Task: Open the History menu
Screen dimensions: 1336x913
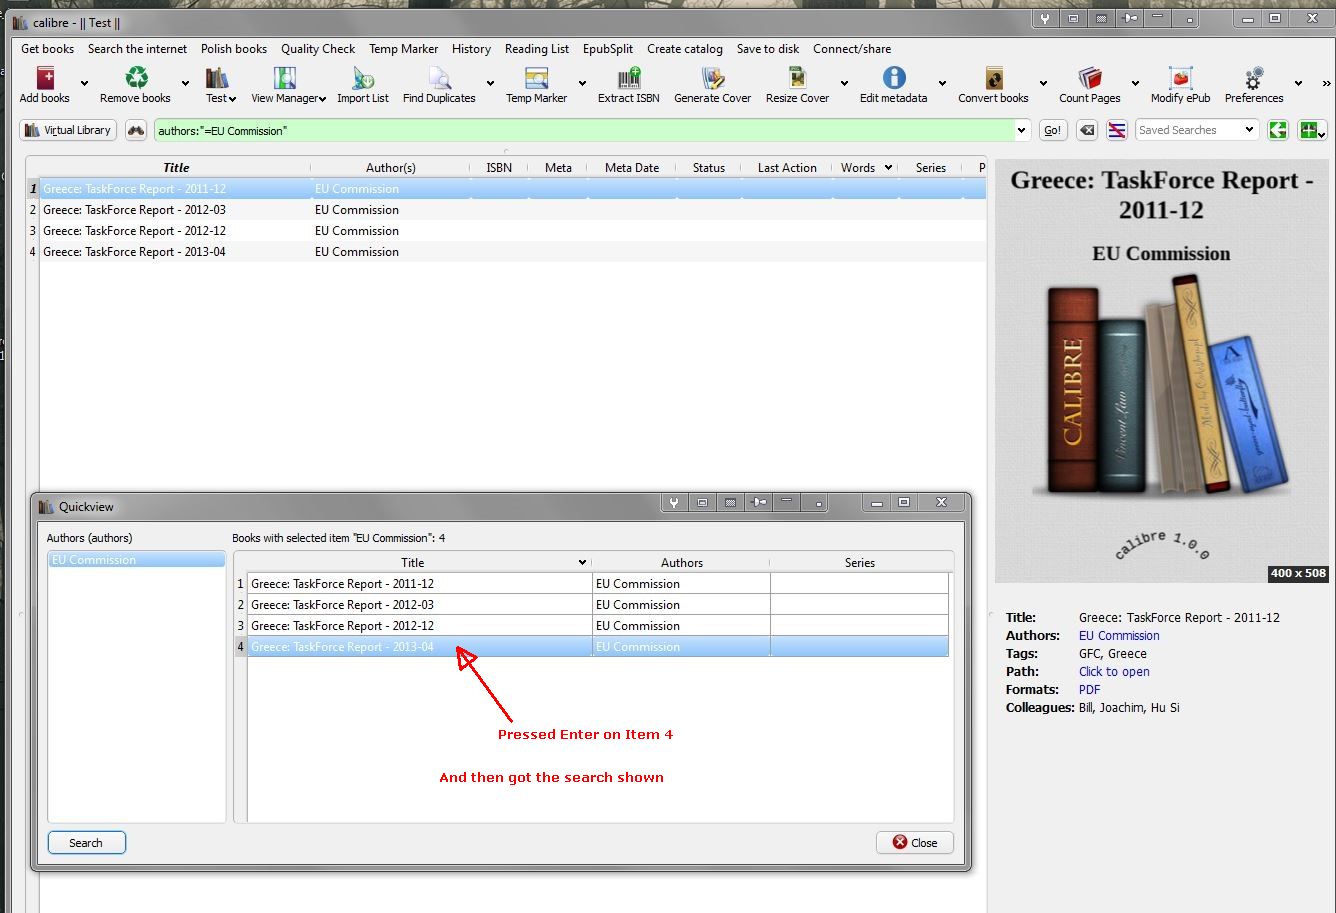Action: click(x=471, y=49)
